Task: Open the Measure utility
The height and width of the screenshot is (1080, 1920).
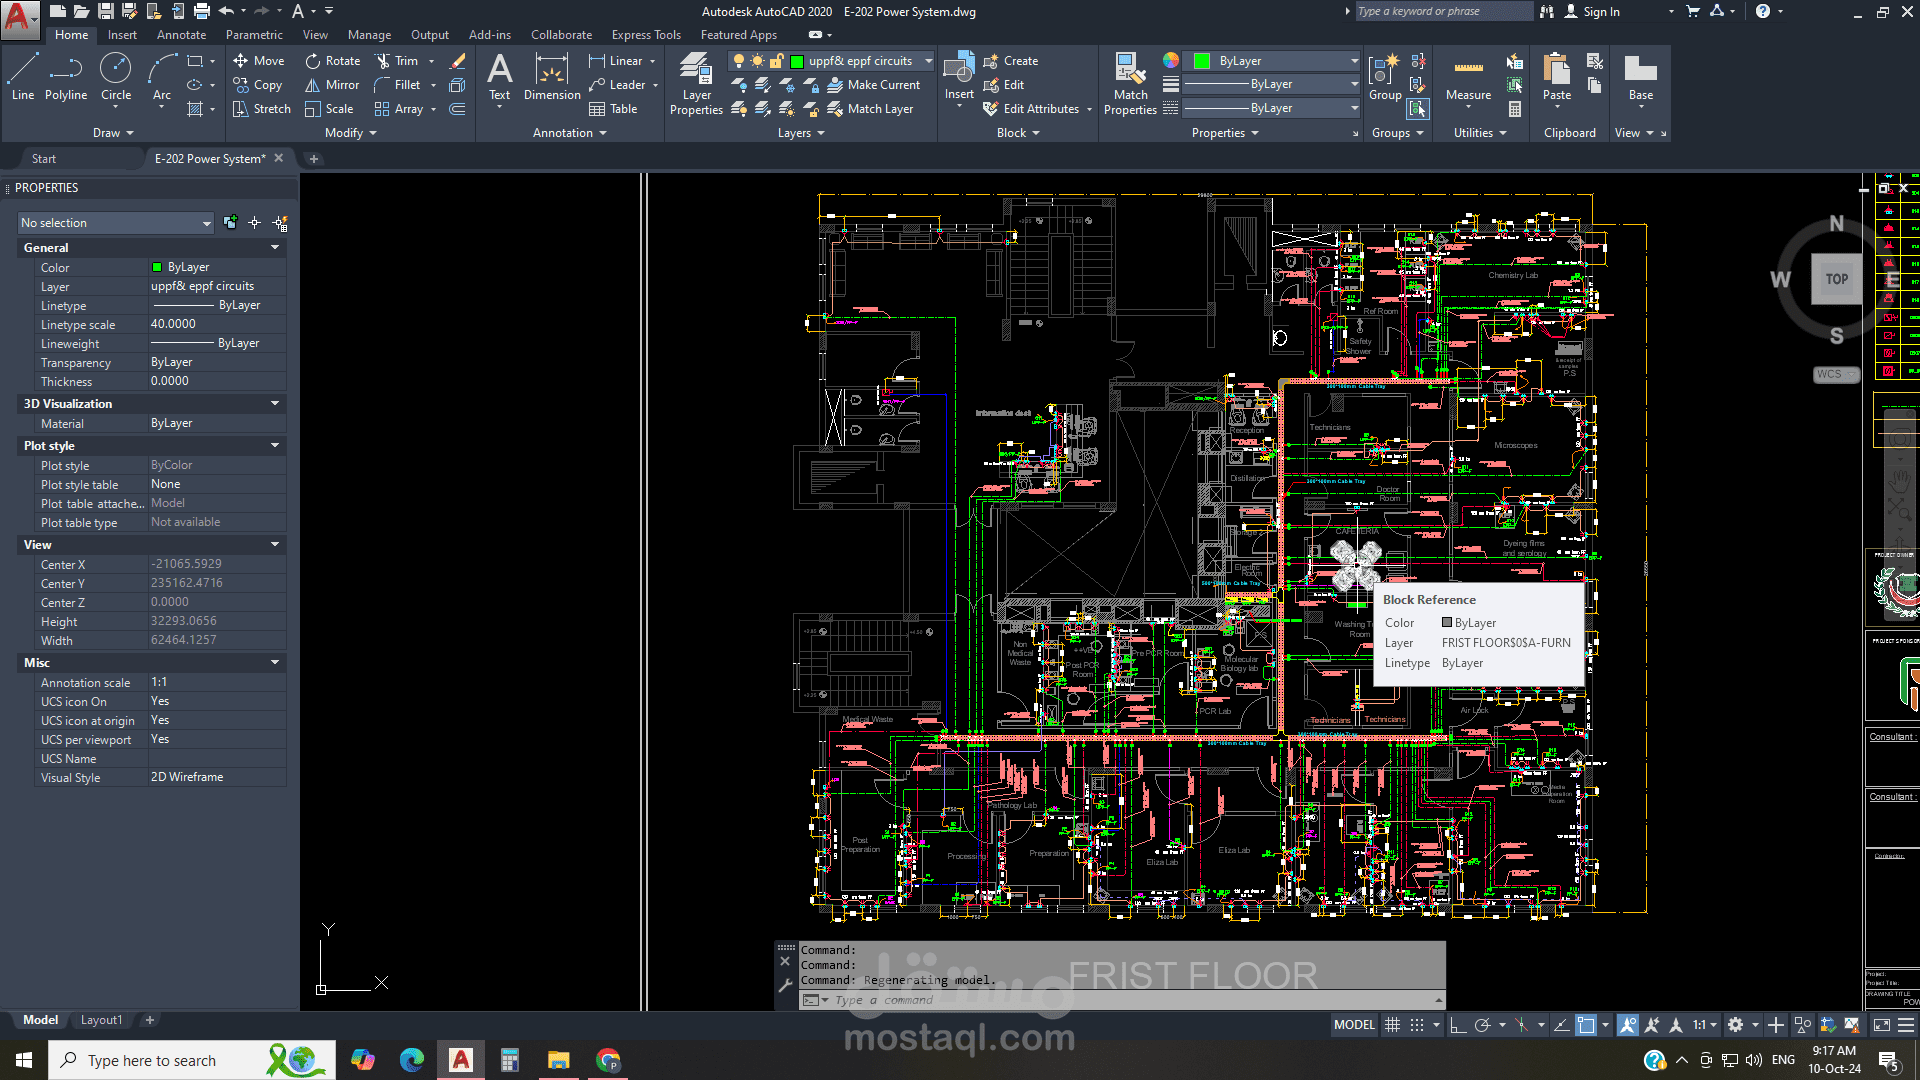Action: [x=1468, y=78]
